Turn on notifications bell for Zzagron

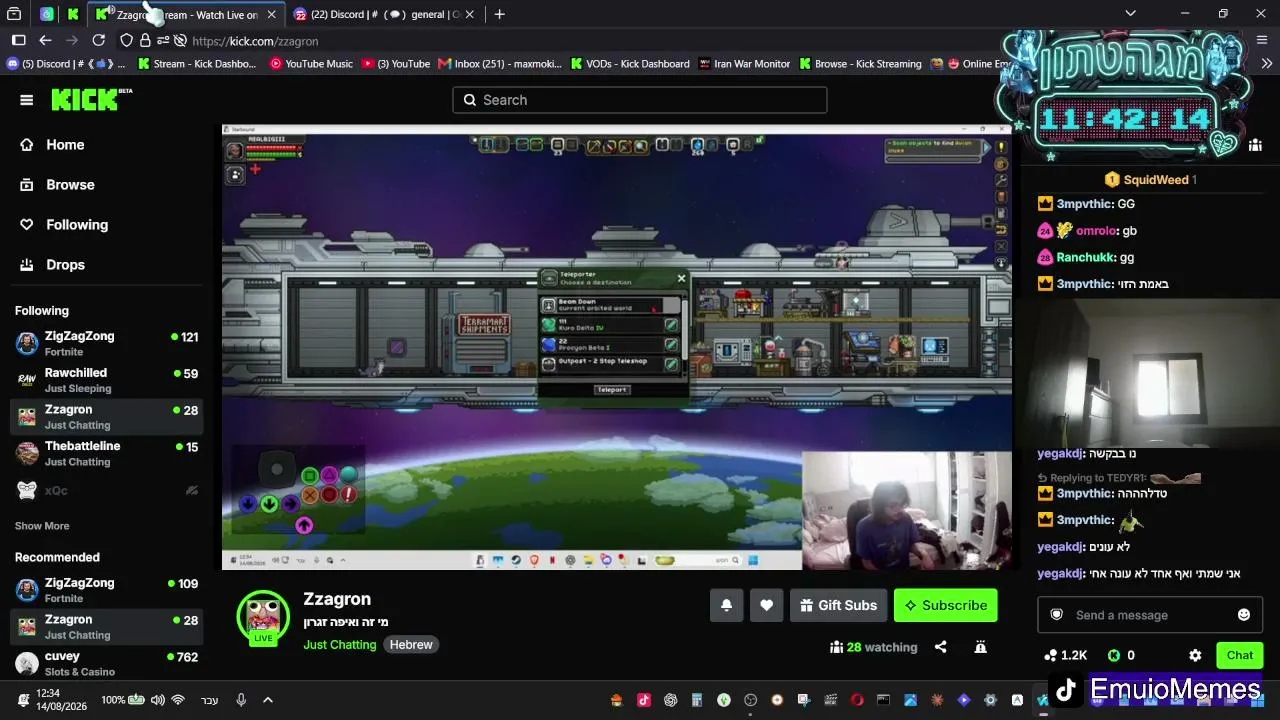727,605
